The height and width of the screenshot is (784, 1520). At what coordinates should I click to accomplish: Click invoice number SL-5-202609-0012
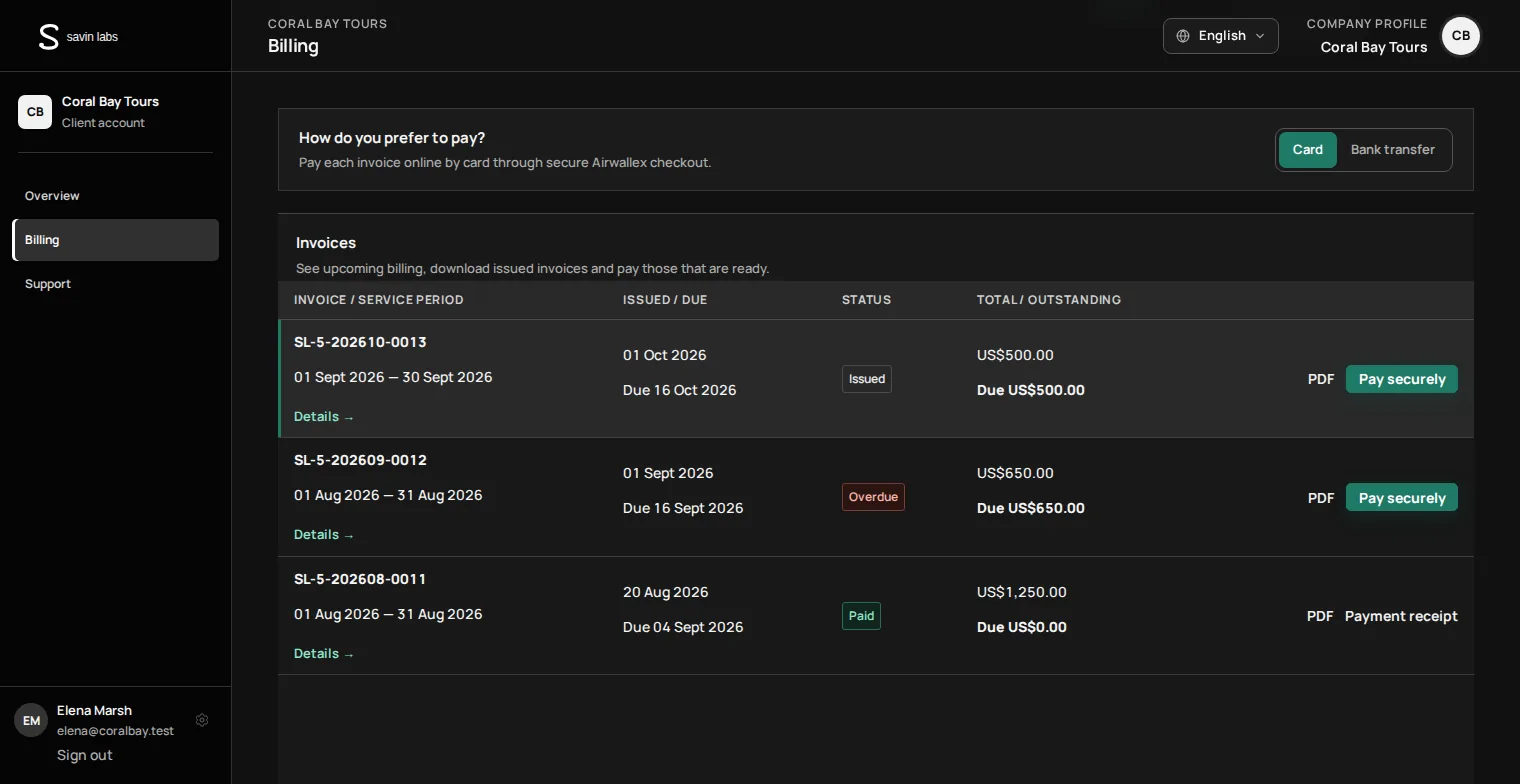[x=360, y=460]
